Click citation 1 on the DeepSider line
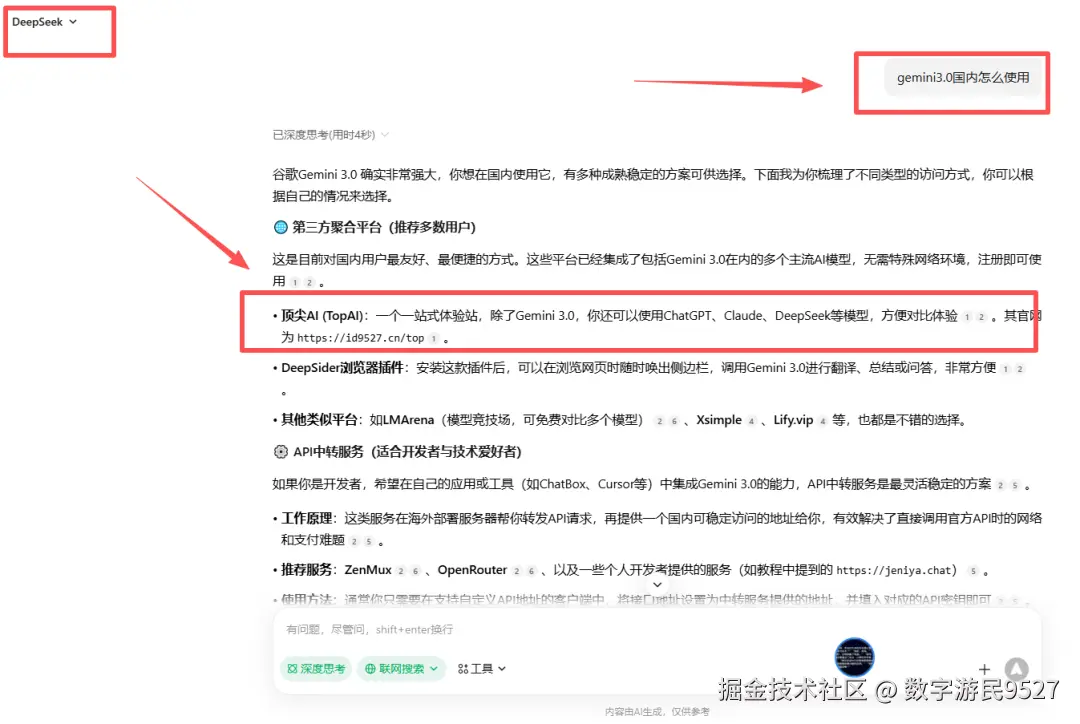 (1006, 369)
